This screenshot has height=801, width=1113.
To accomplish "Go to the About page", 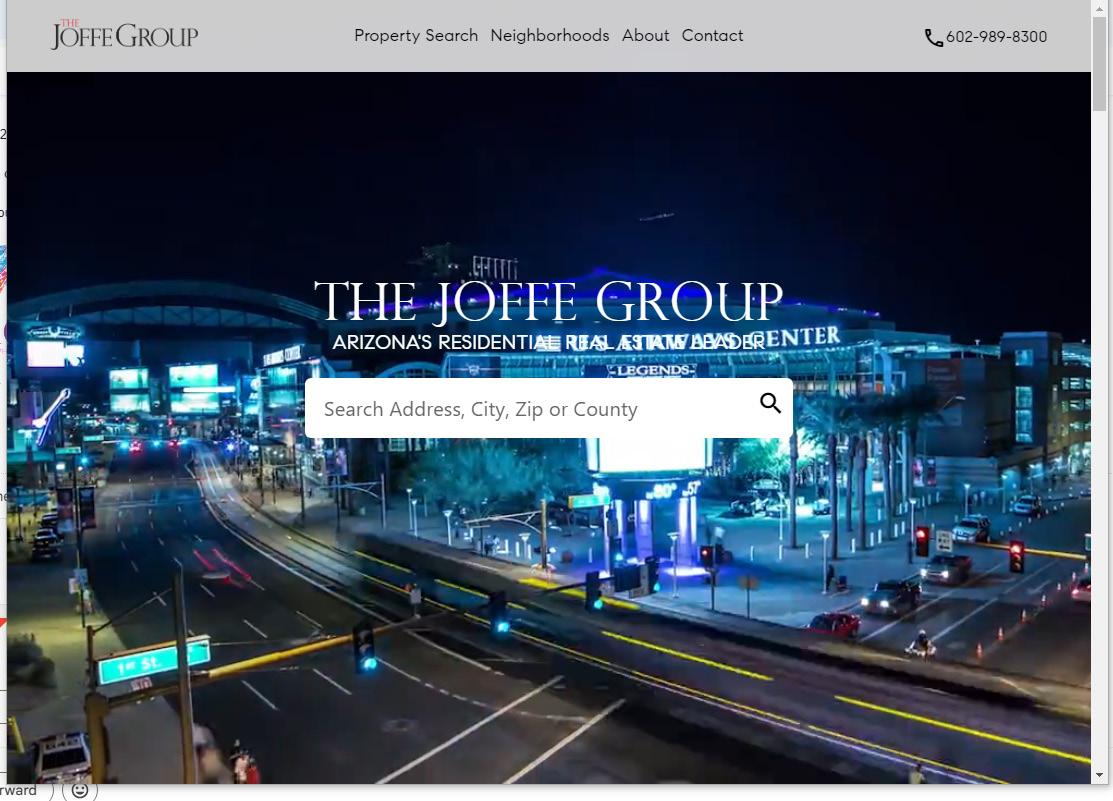I will [x=645, y=36].
